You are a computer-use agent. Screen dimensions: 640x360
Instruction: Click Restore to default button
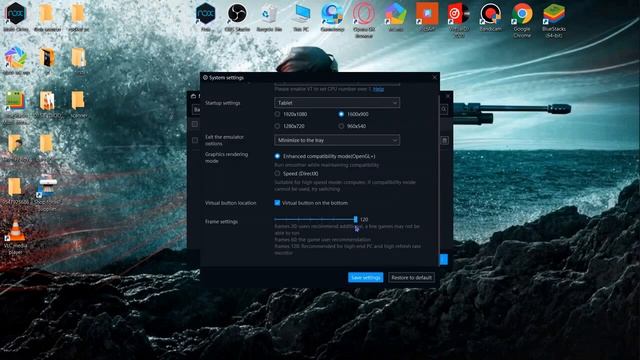411,278
